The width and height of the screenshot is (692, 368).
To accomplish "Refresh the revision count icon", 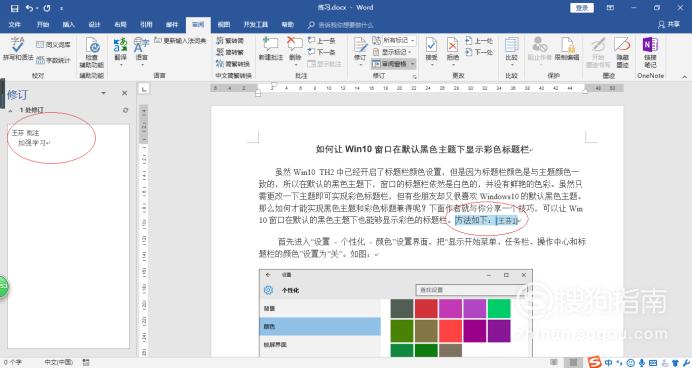I will coord(125,110).
